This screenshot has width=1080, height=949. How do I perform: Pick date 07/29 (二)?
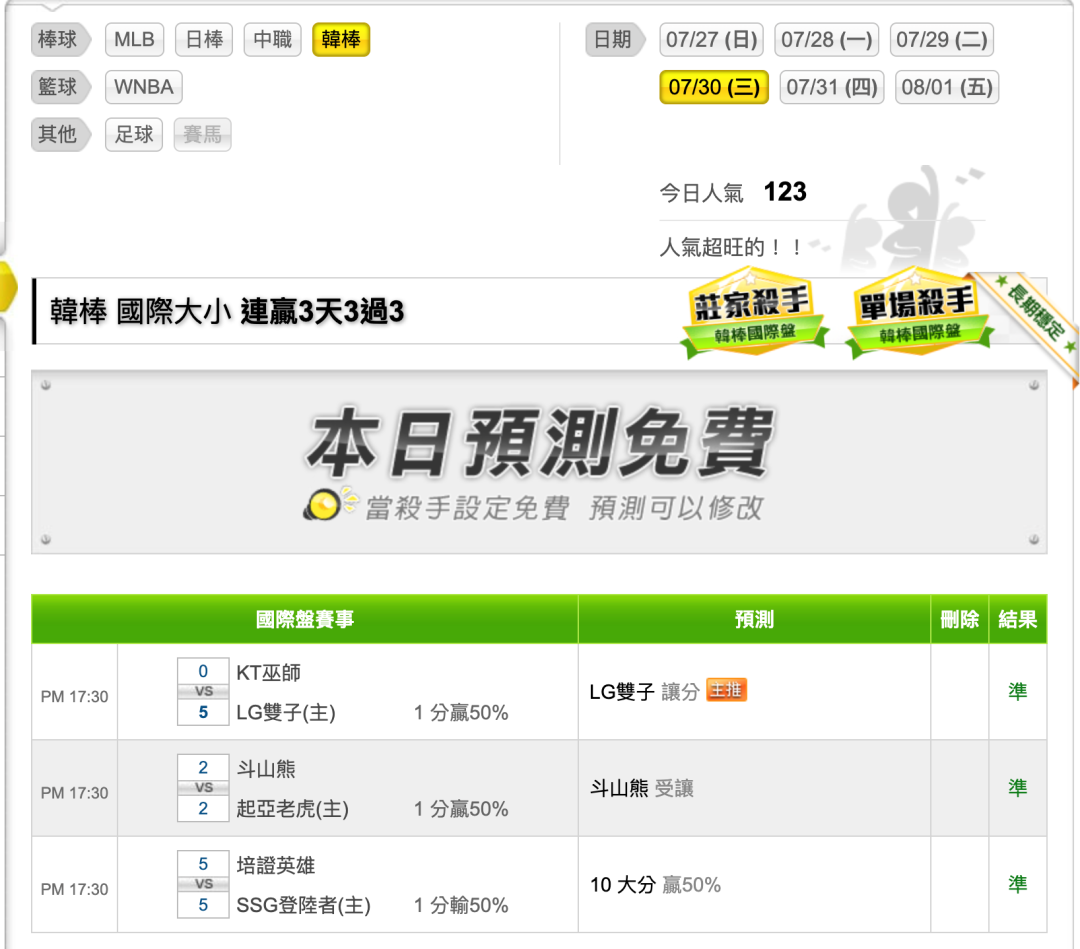coord(942,39)
